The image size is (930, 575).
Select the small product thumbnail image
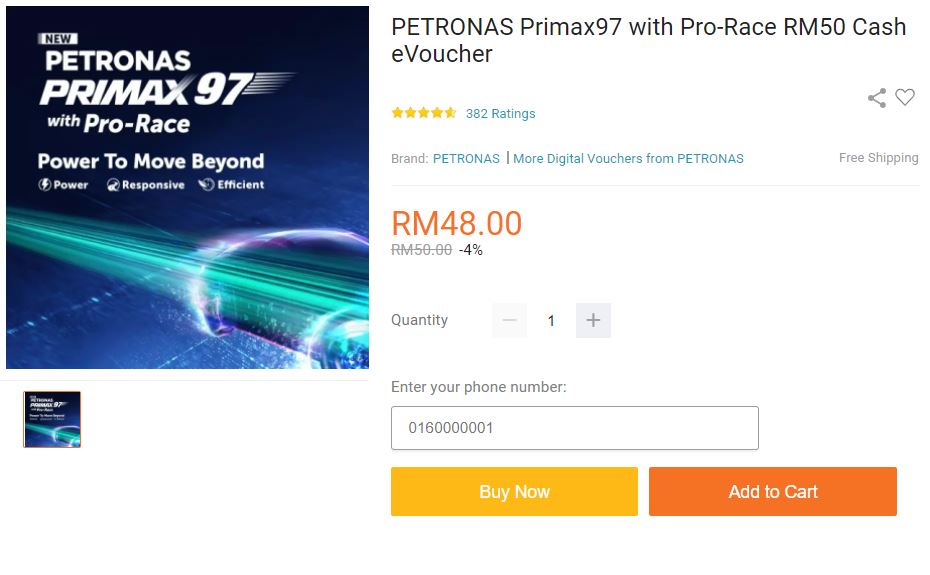[52, 419]
